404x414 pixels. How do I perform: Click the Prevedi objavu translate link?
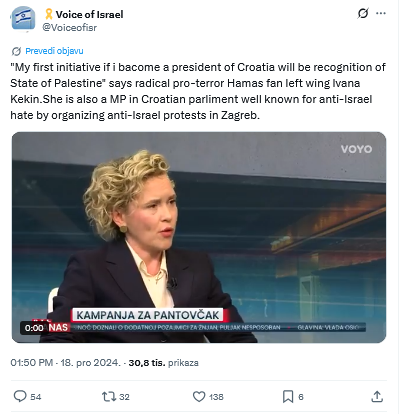coord(54,51)
